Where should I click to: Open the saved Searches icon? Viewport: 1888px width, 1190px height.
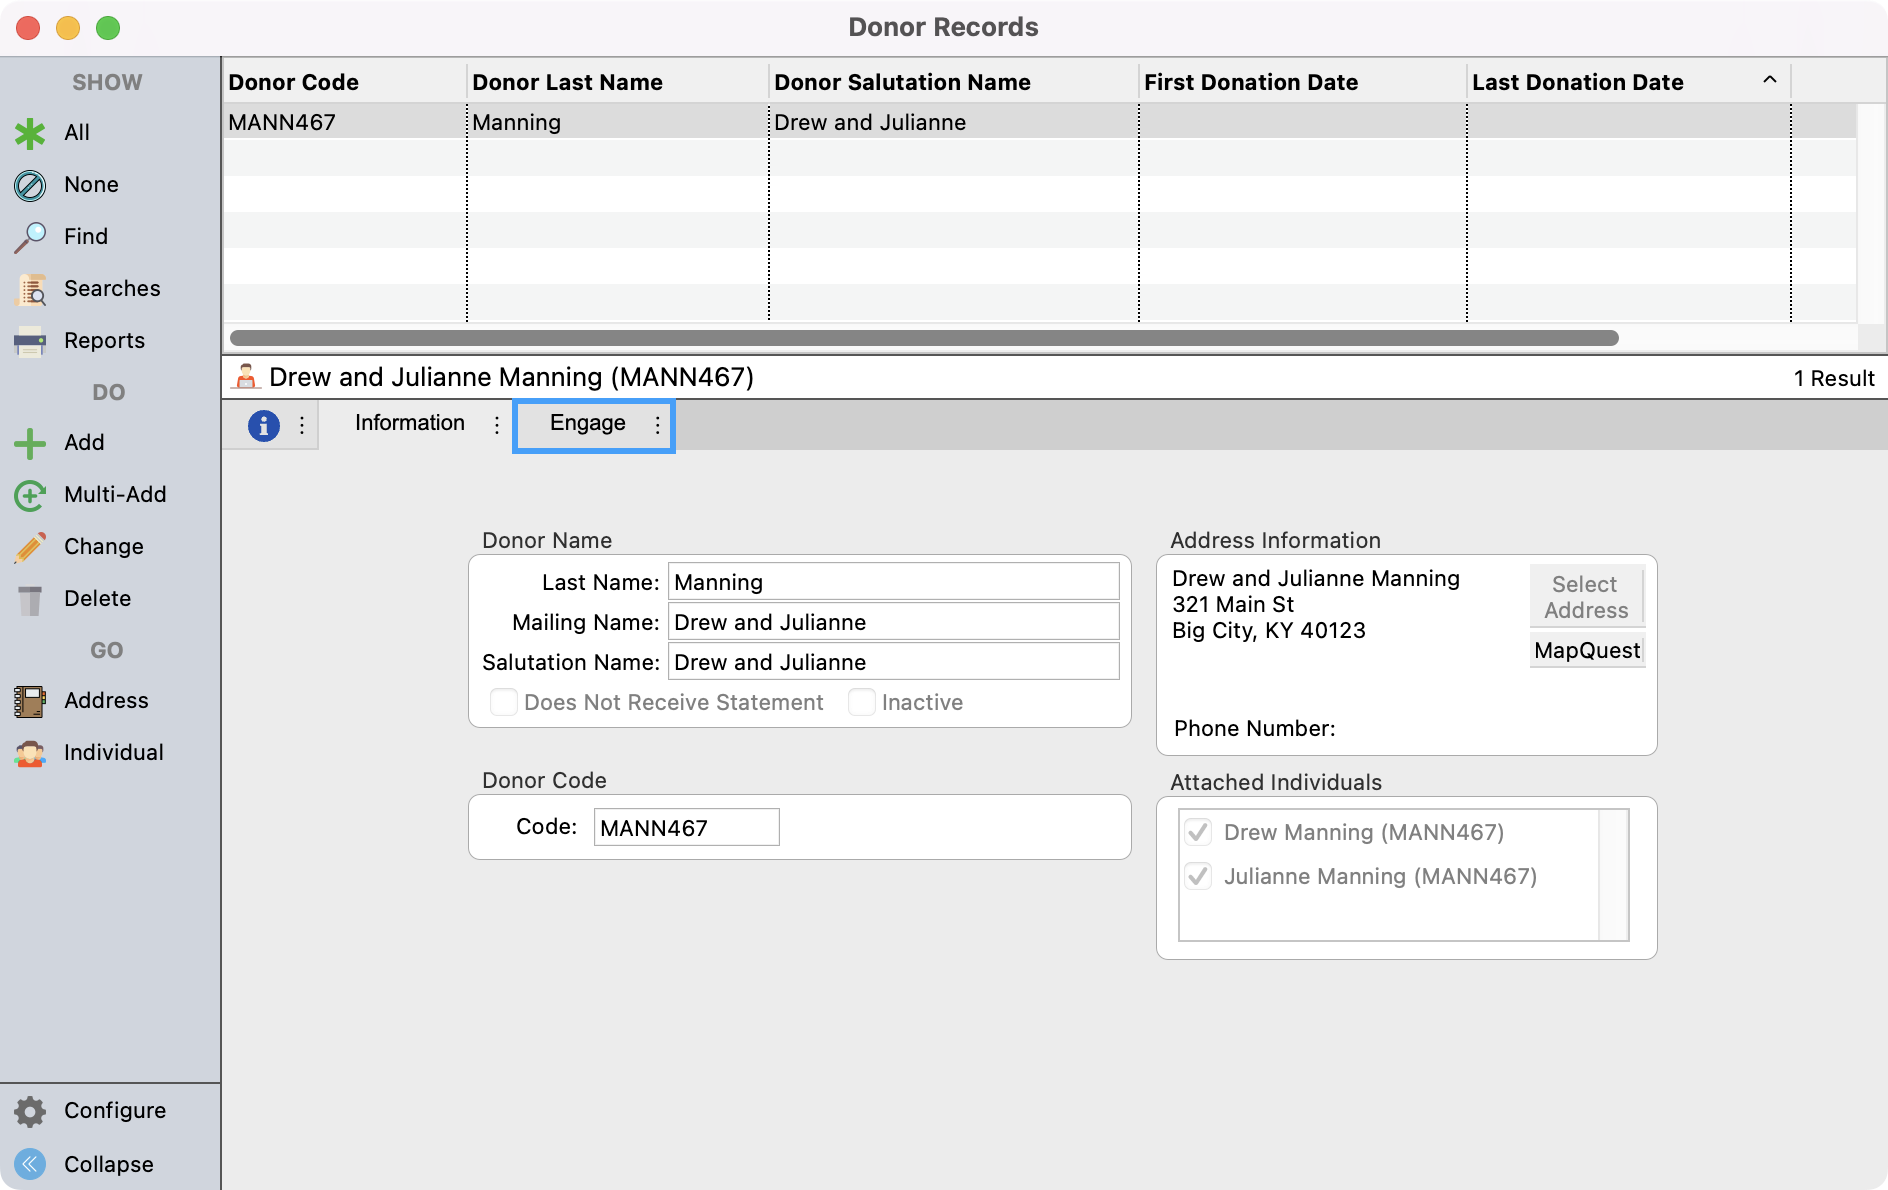tap(30, 289)
